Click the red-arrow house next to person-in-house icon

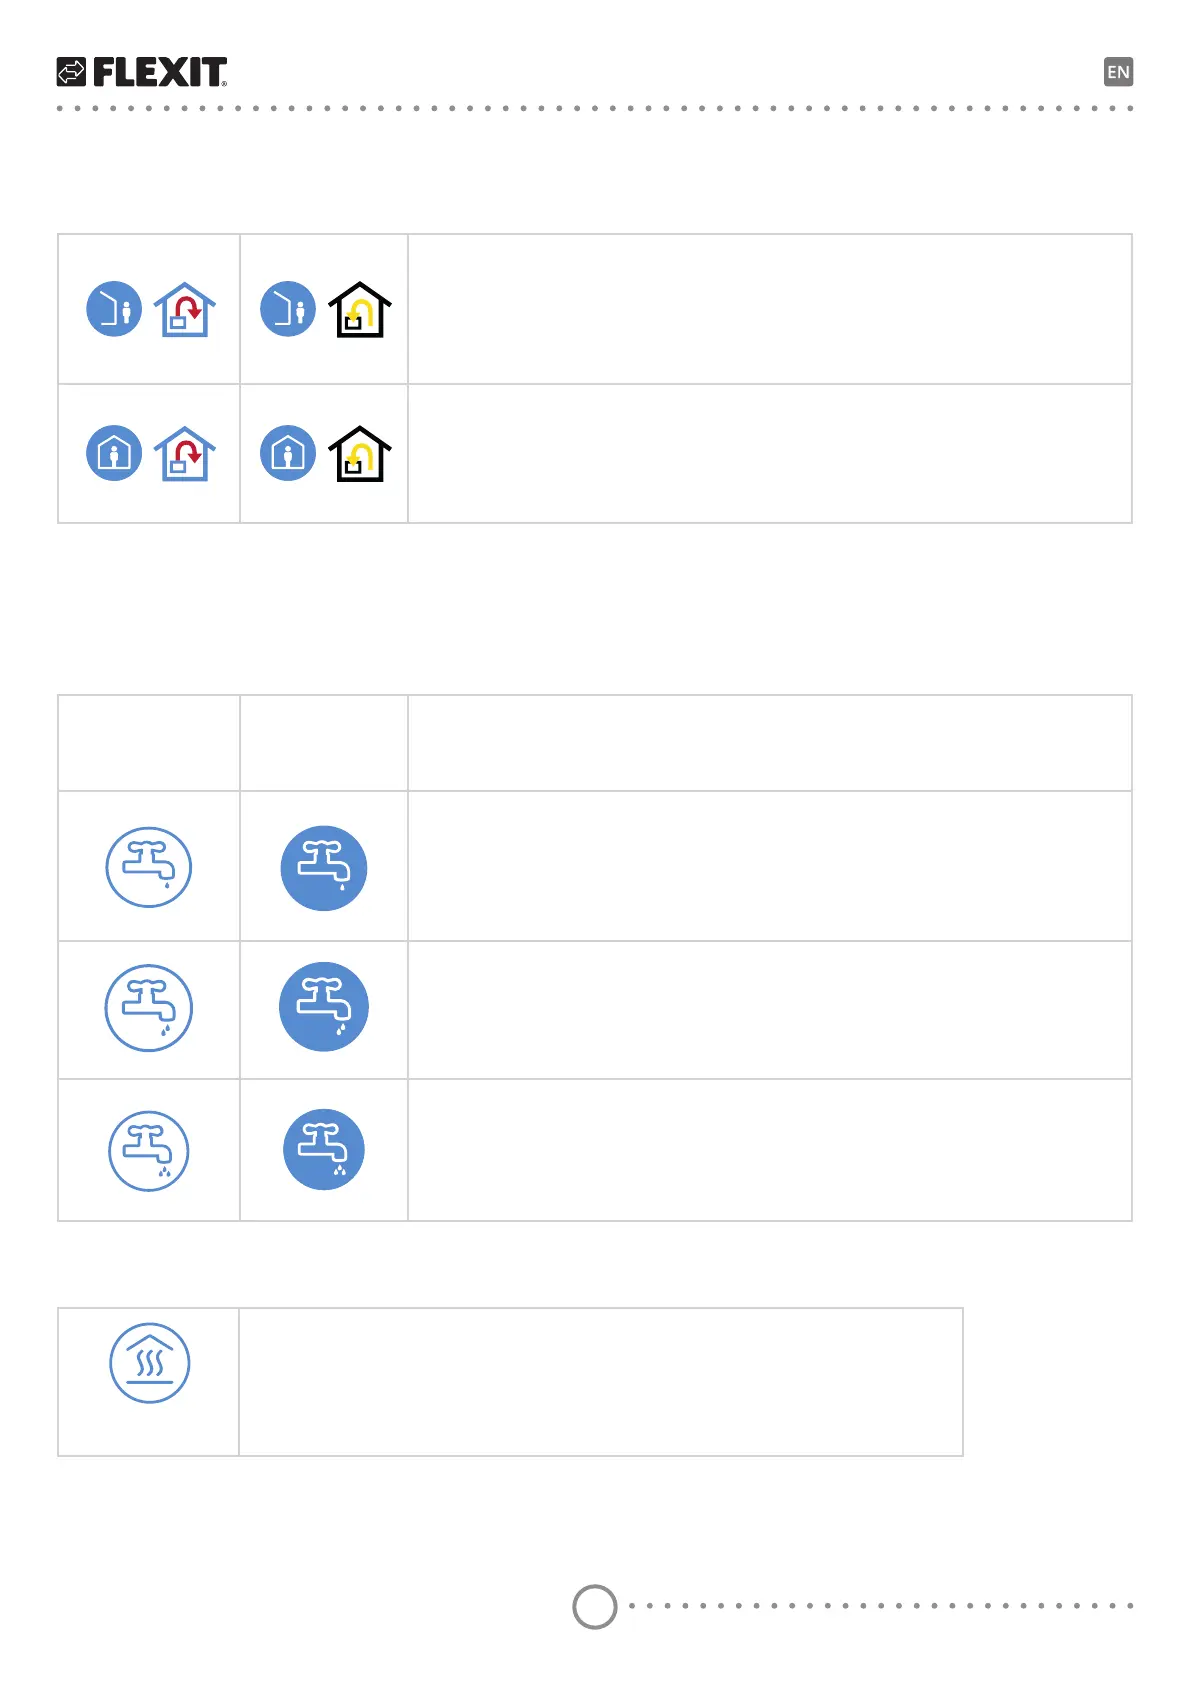185,454
